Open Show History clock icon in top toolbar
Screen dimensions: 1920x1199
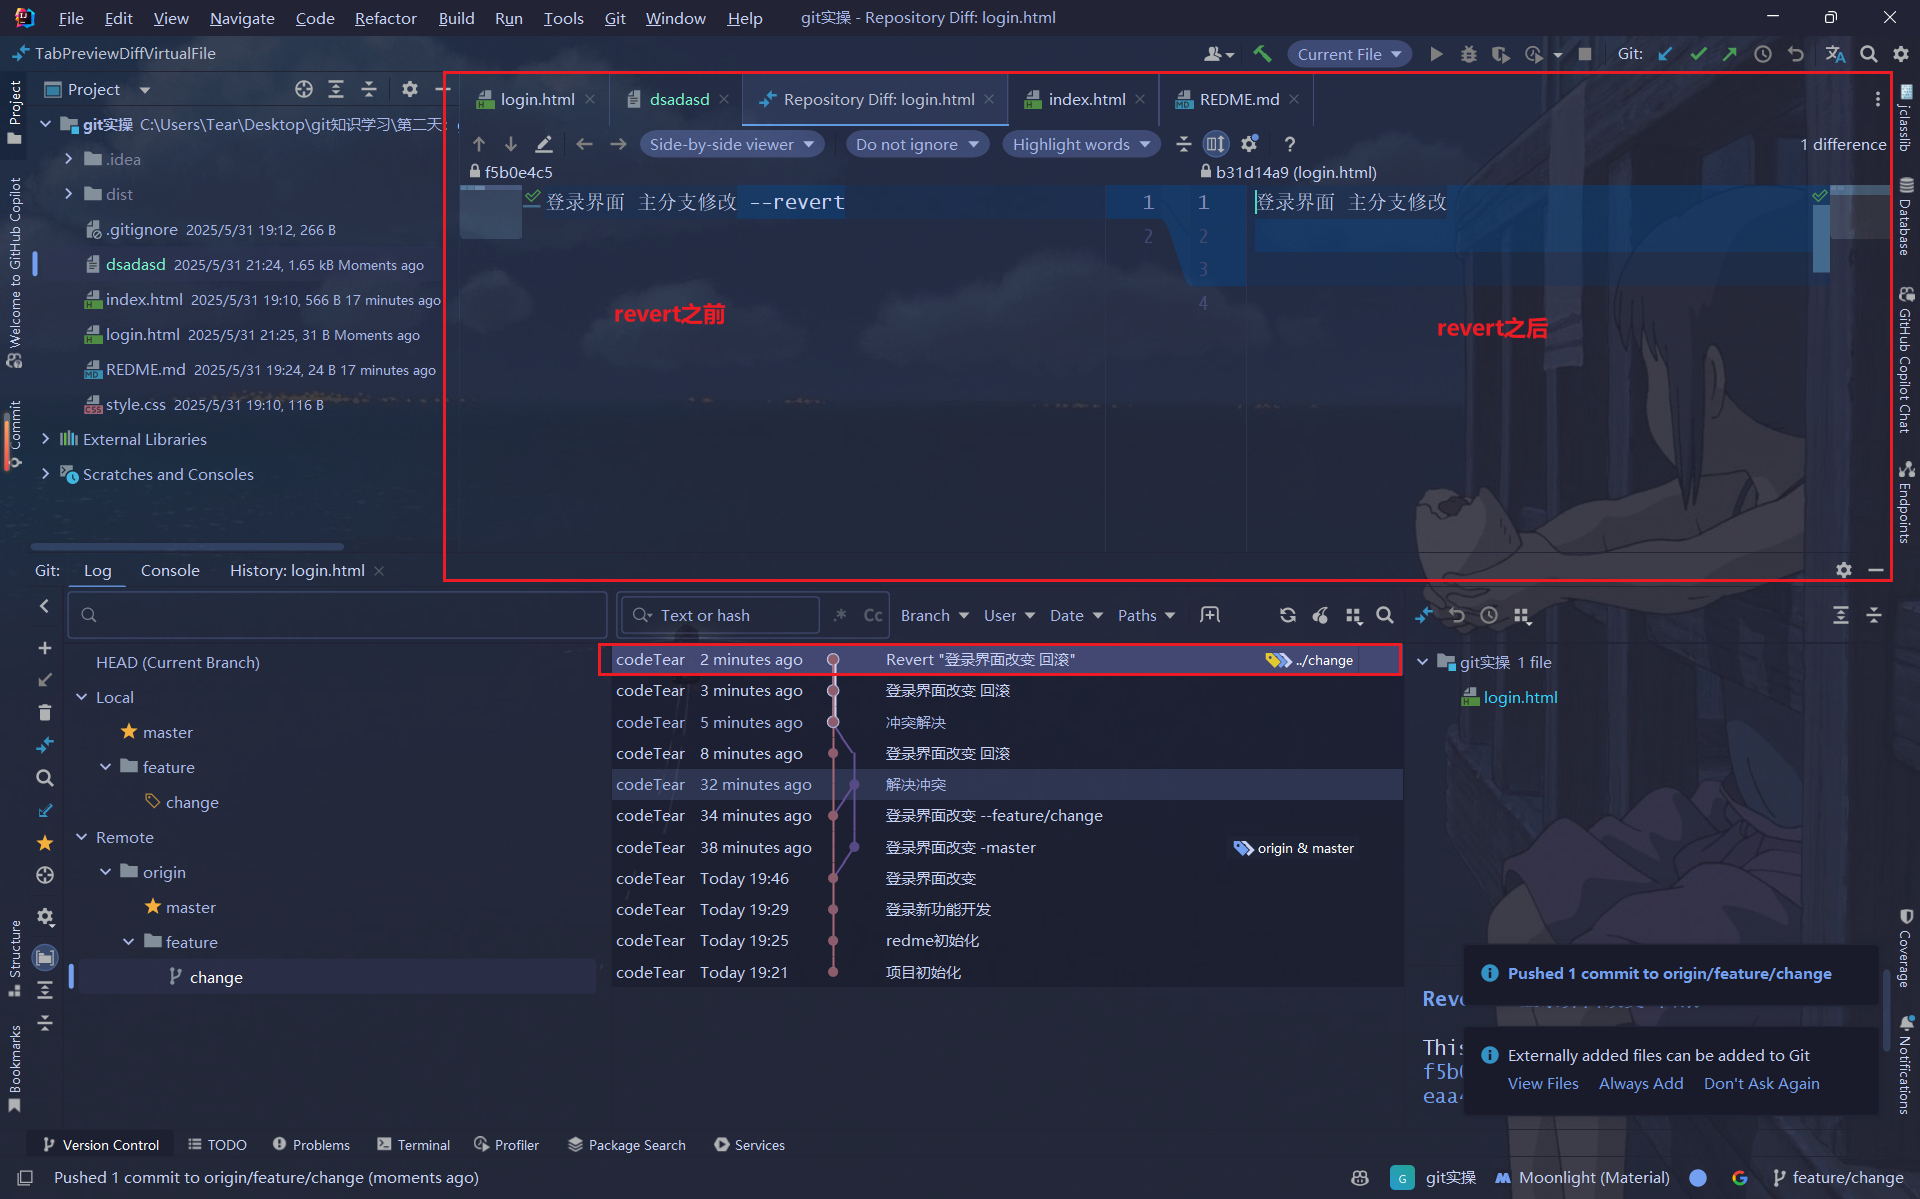[1763, 54]
